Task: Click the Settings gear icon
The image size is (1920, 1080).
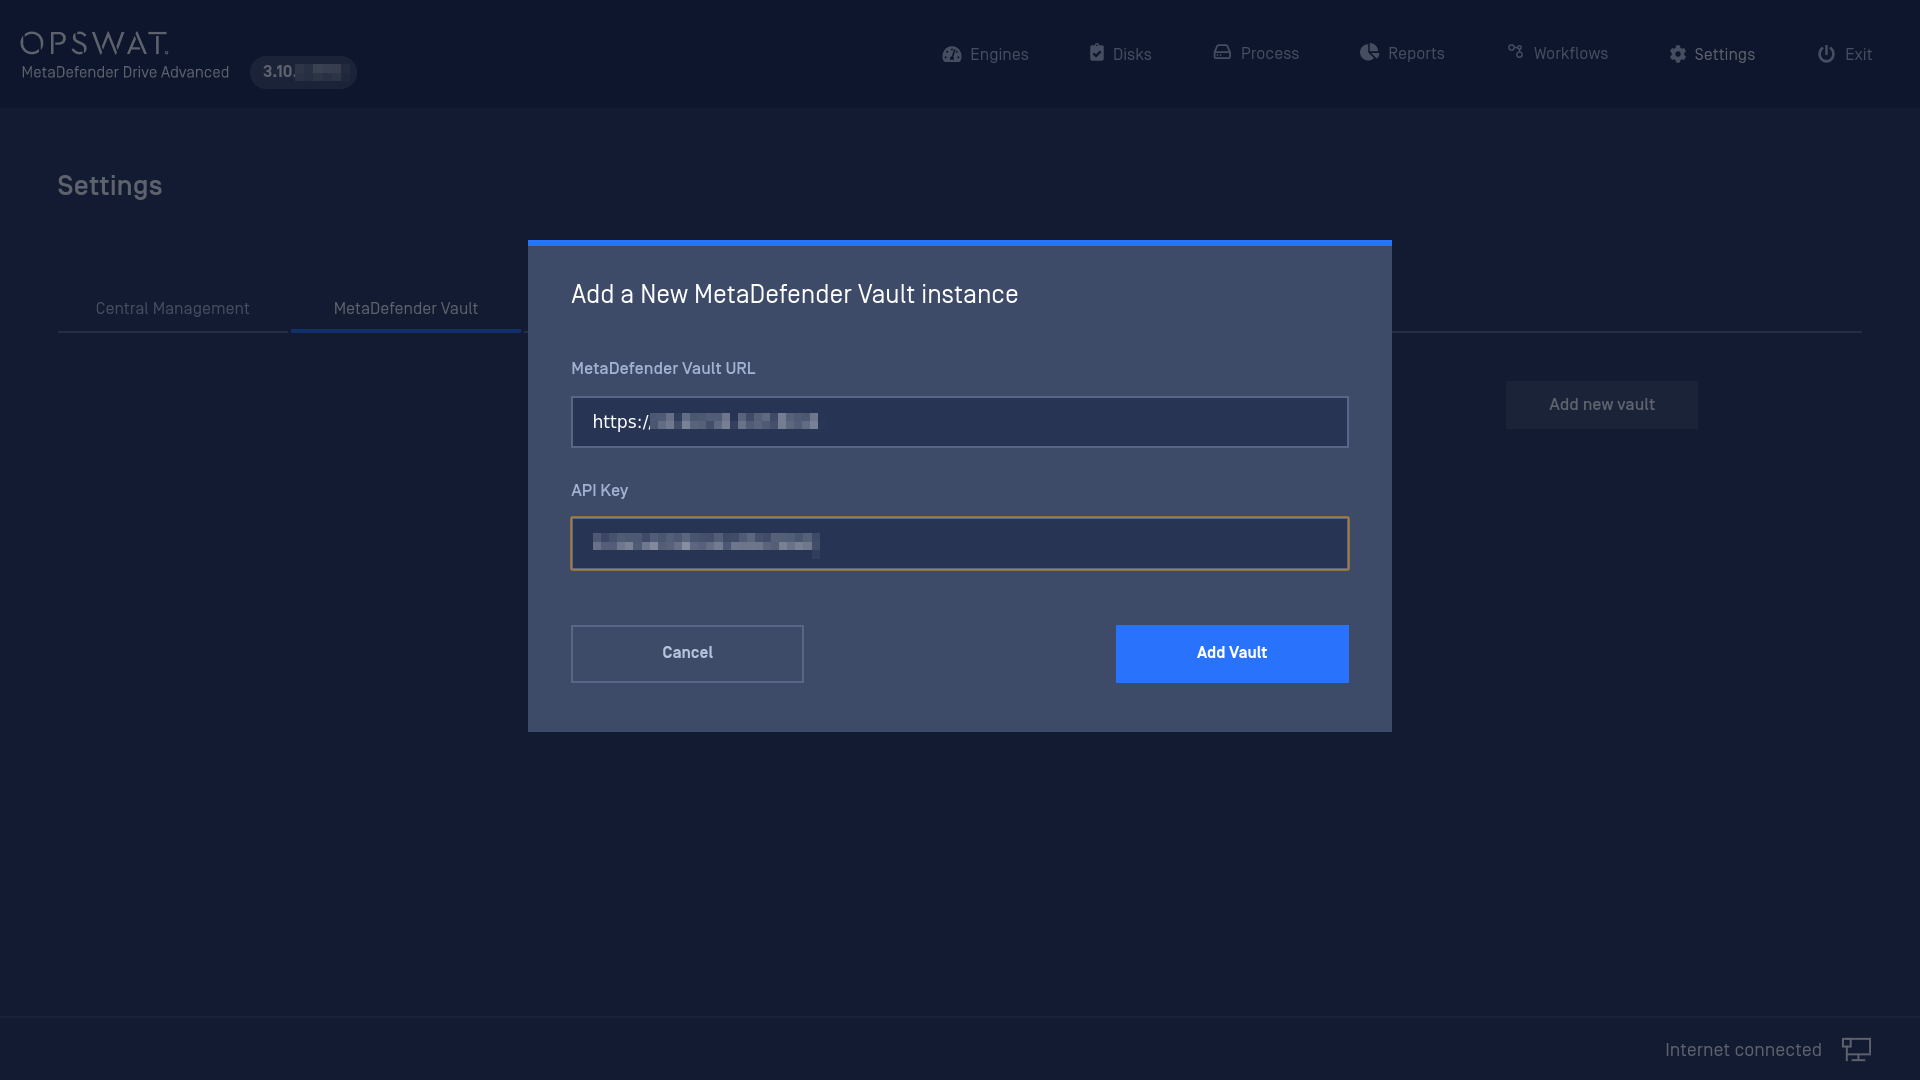Action: 1678,54
